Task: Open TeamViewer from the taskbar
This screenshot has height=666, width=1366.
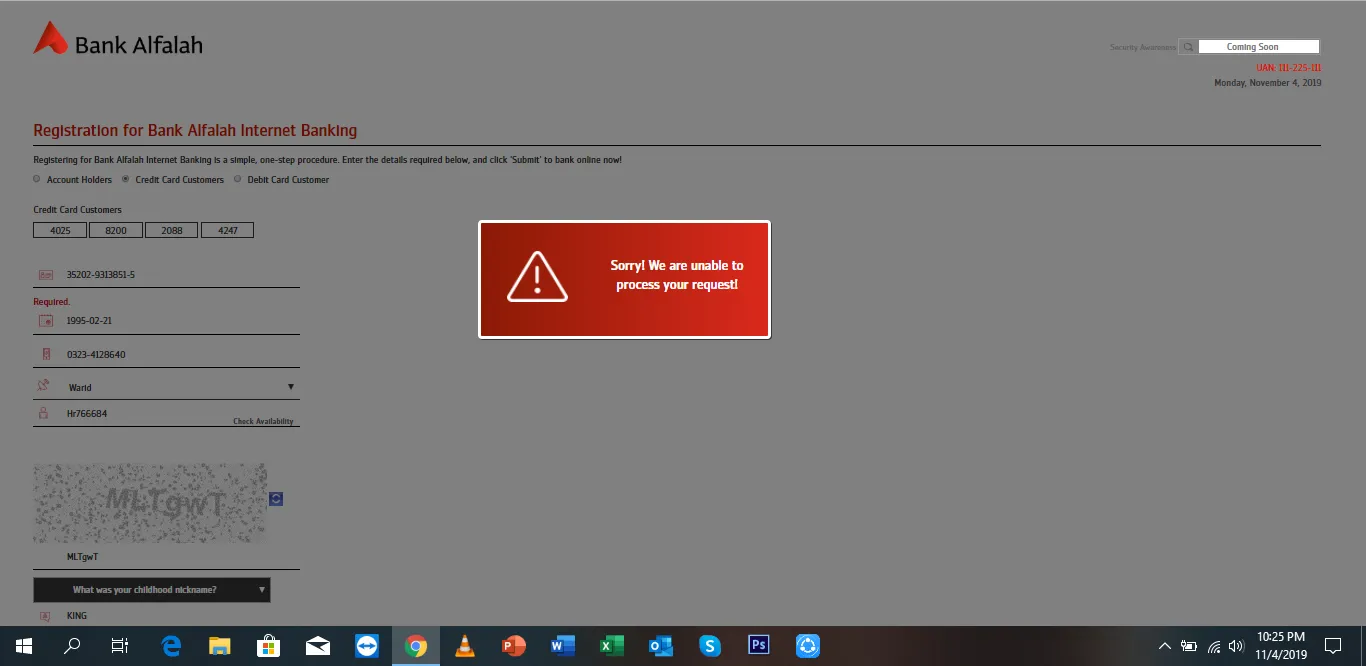Action: [x=367, y=646]
